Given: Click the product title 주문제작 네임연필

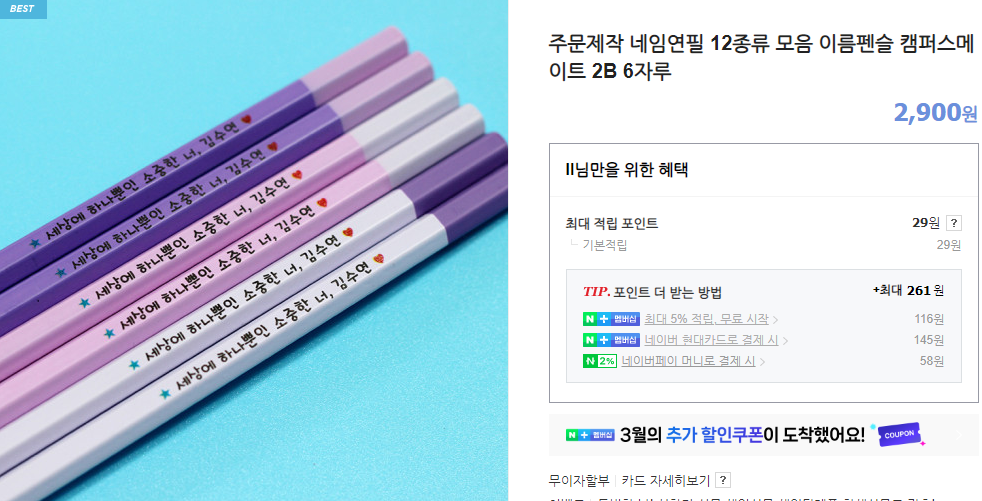Looking at the screenshot, I should coord(762,56).
